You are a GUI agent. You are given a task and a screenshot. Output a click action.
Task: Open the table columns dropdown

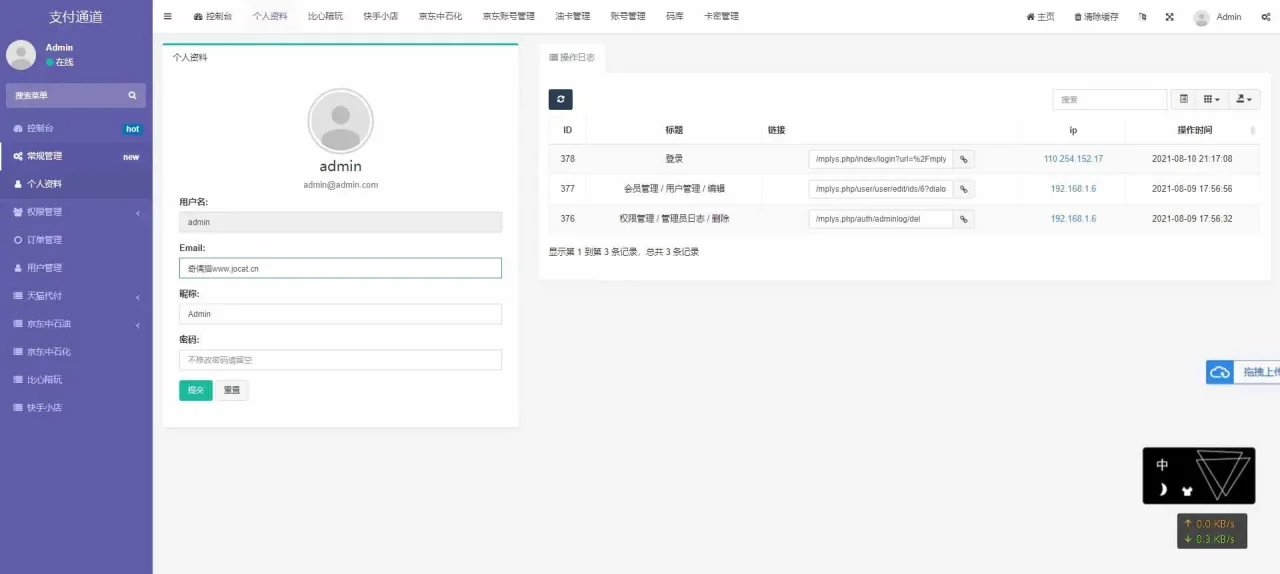[x=1211, y=99]
